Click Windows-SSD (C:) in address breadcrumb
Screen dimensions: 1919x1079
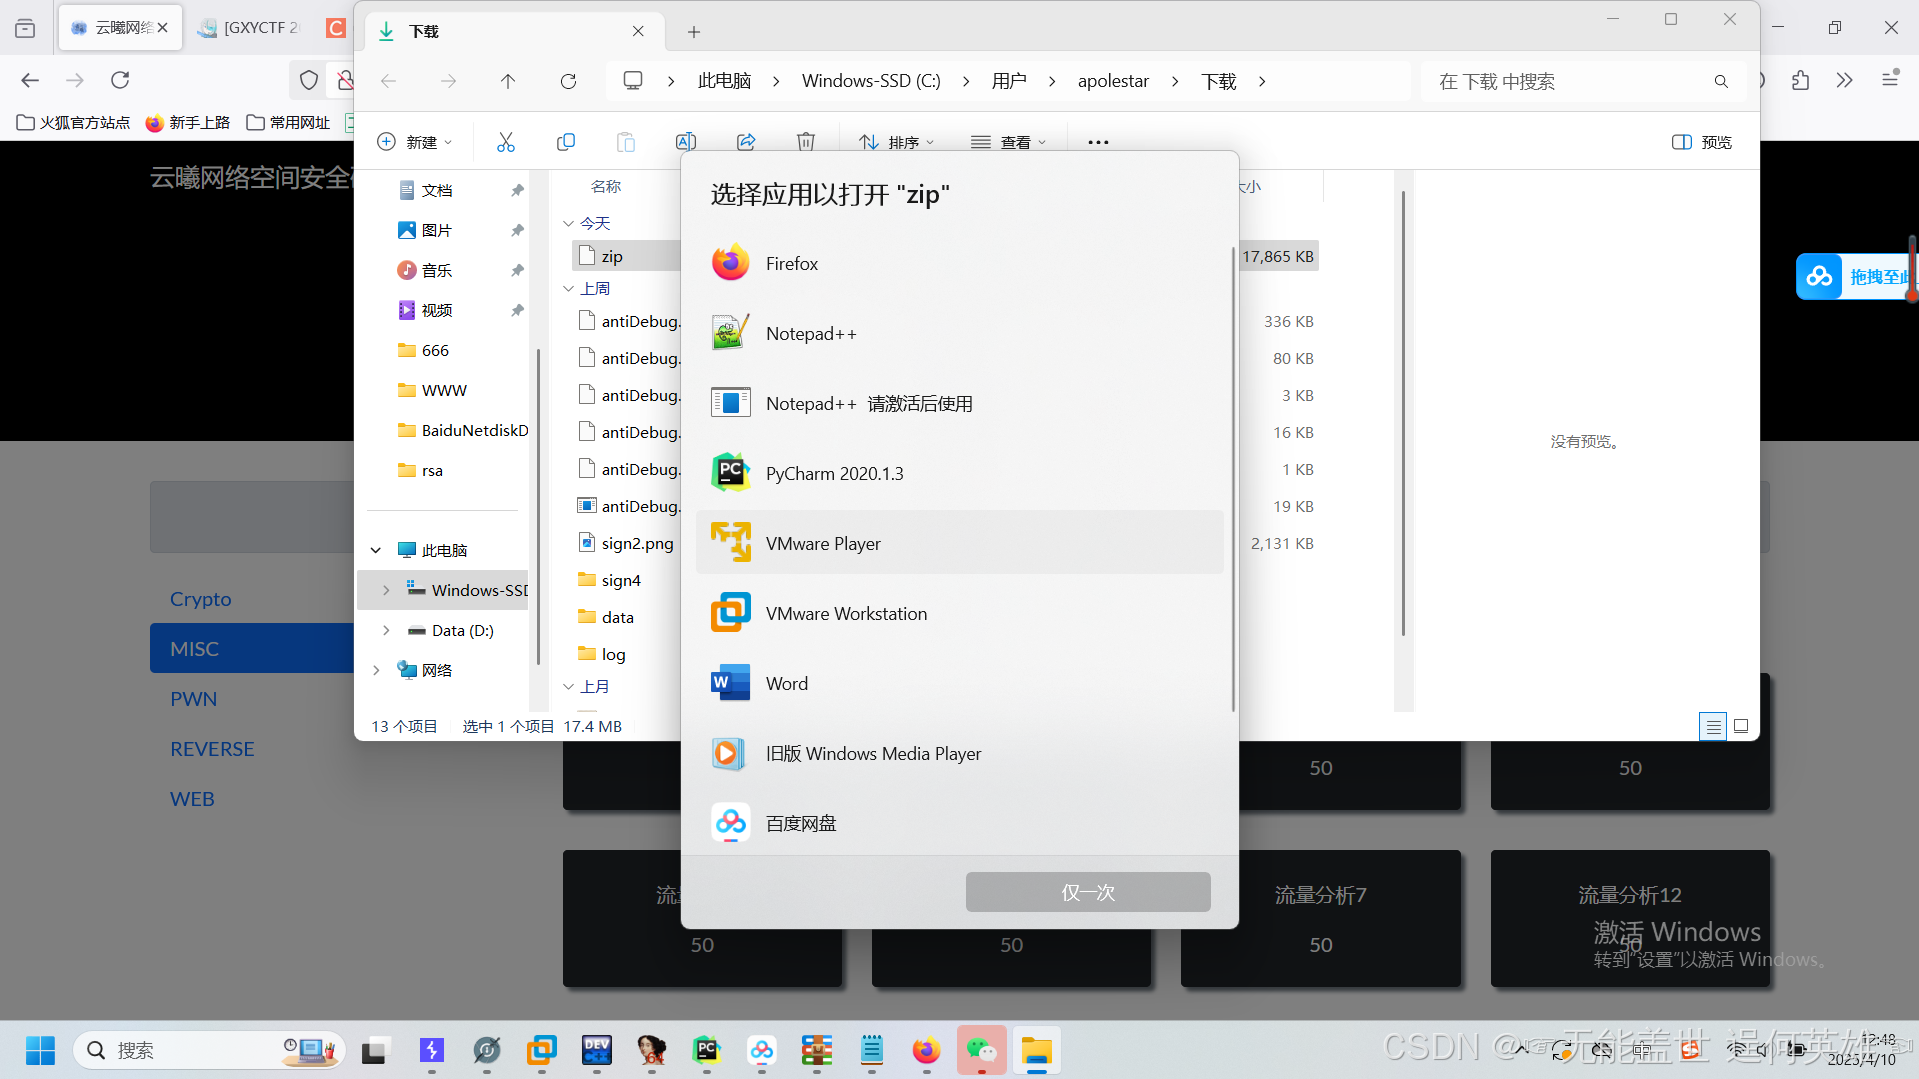coord(871,81)
